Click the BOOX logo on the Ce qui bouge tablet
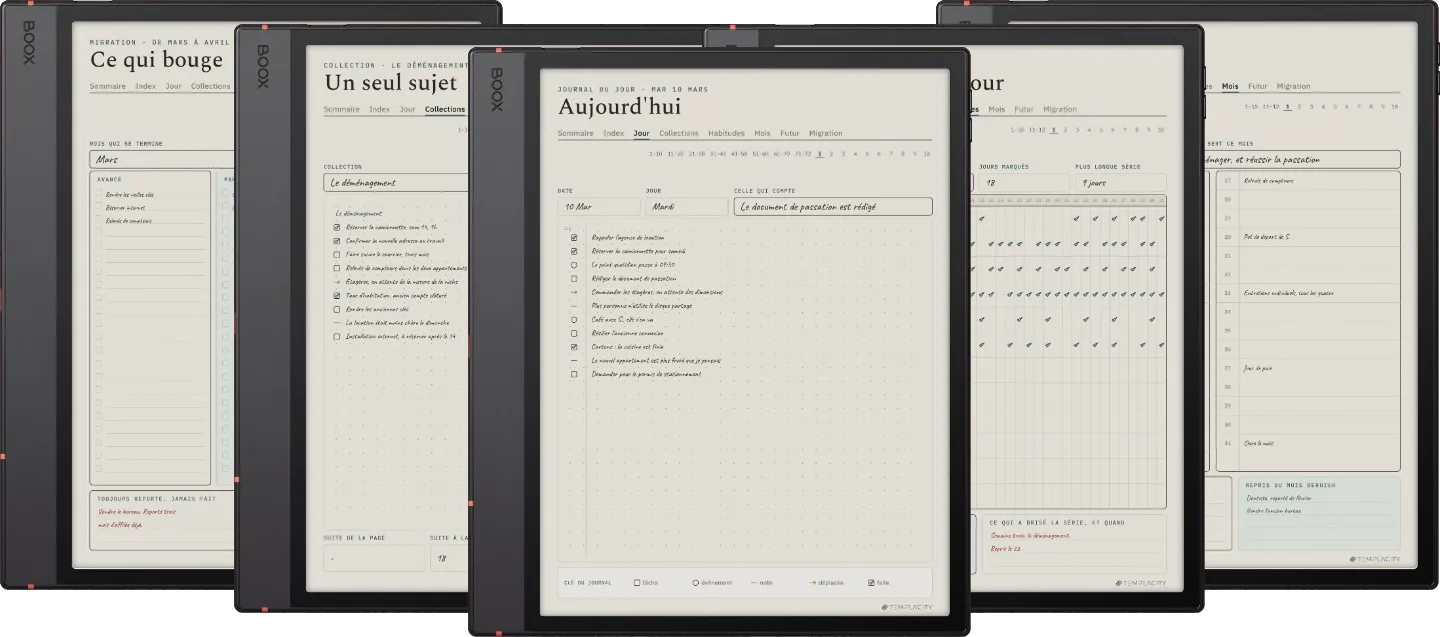The height and width of the screenshot is (637, 1440). (x=28, y=42)
